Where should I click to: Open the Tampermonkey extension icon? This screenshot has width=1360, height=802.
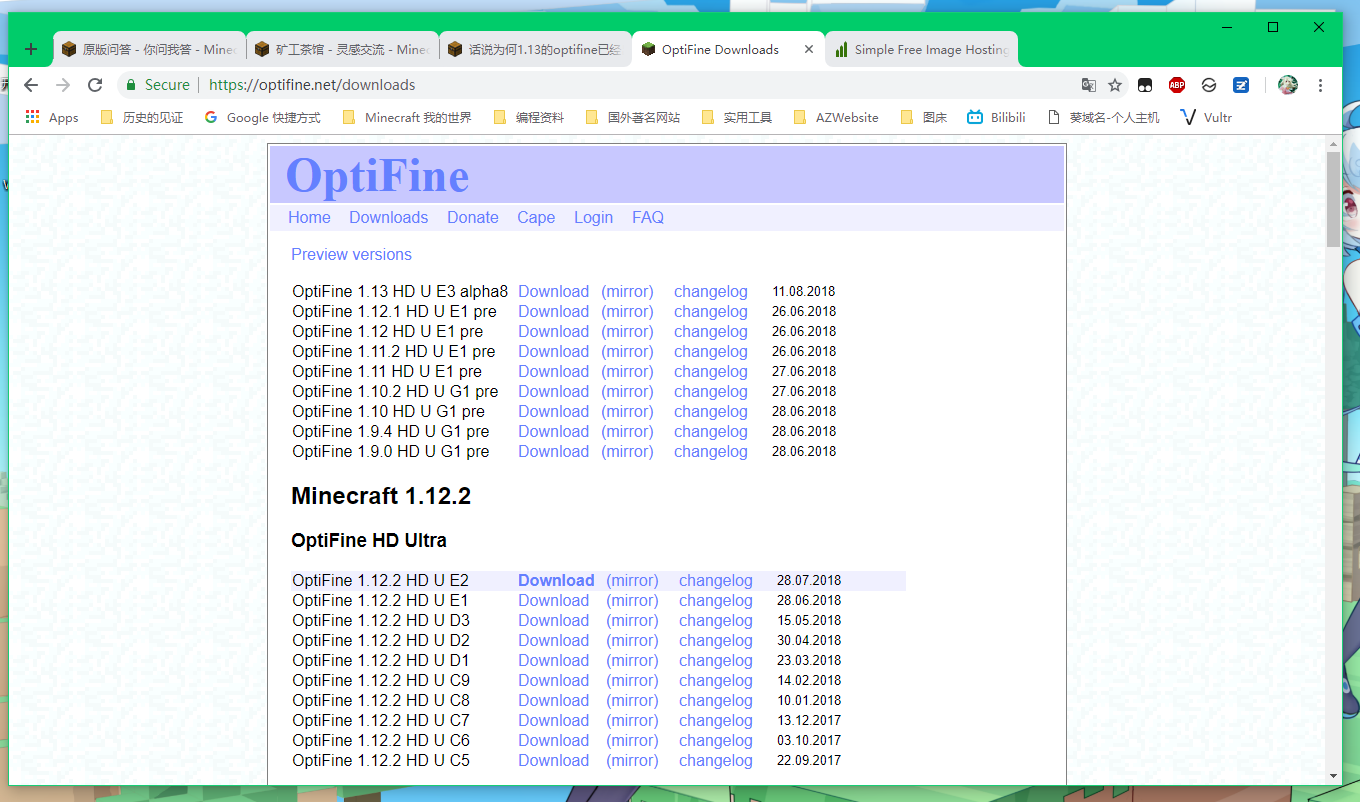pyautogui.click(x=1146, y=85)
